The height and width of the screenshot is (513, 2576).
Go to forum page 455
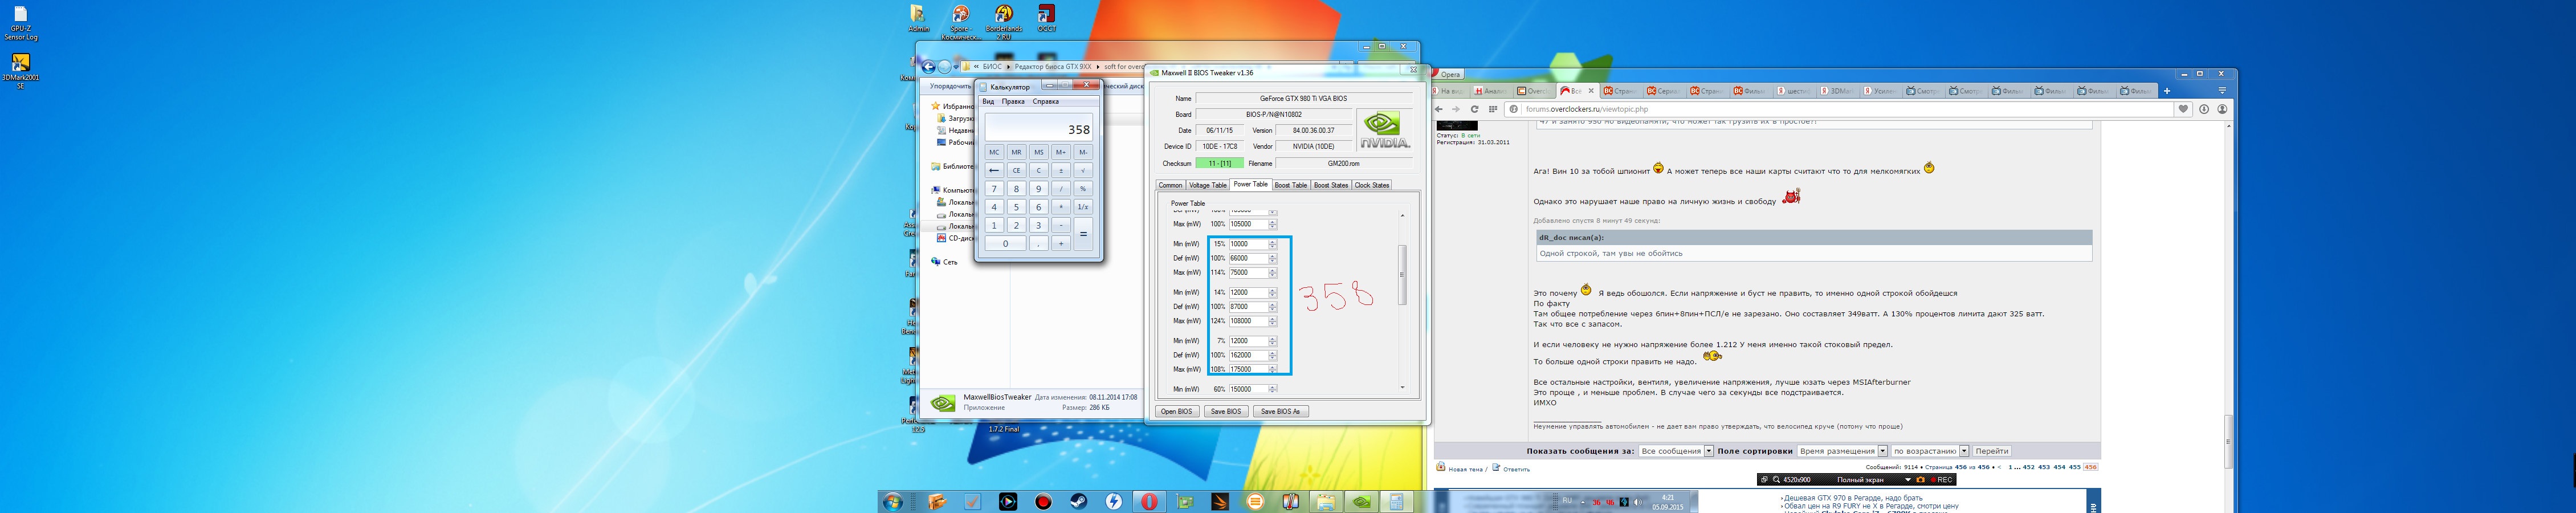2075,467
